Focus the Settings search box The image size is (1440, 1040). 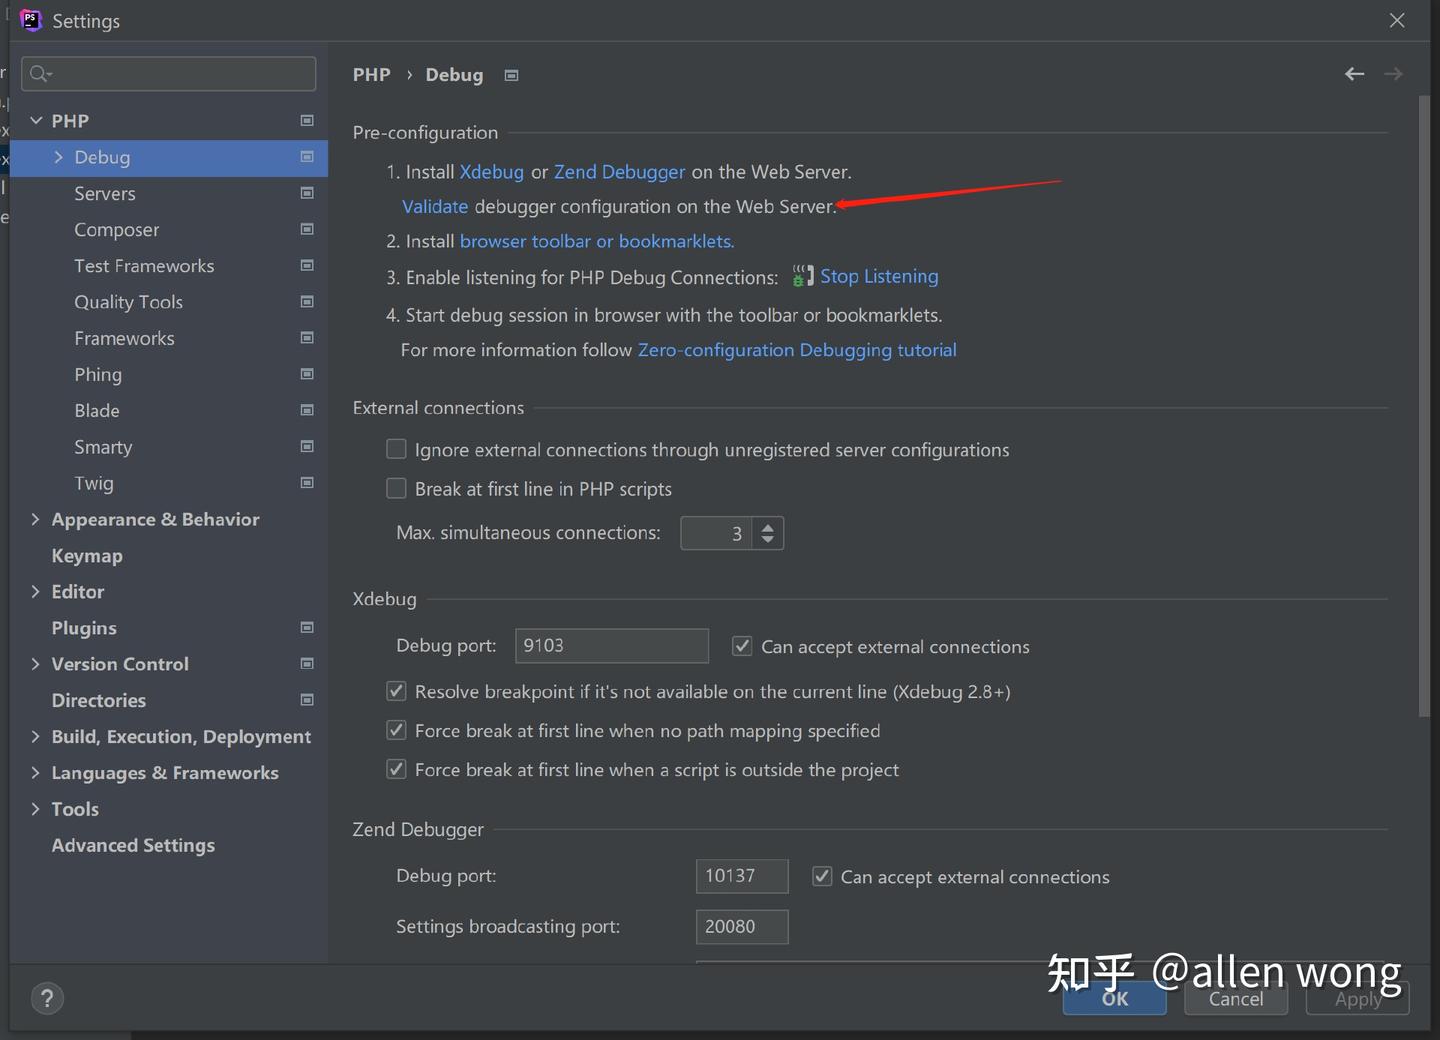[169, 73]
